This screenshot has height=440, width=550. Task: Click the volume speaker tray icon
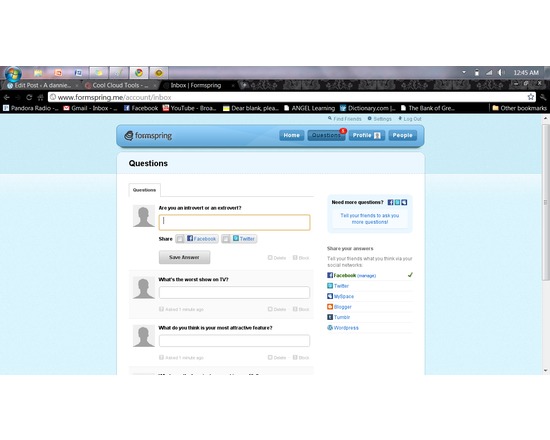501,73
